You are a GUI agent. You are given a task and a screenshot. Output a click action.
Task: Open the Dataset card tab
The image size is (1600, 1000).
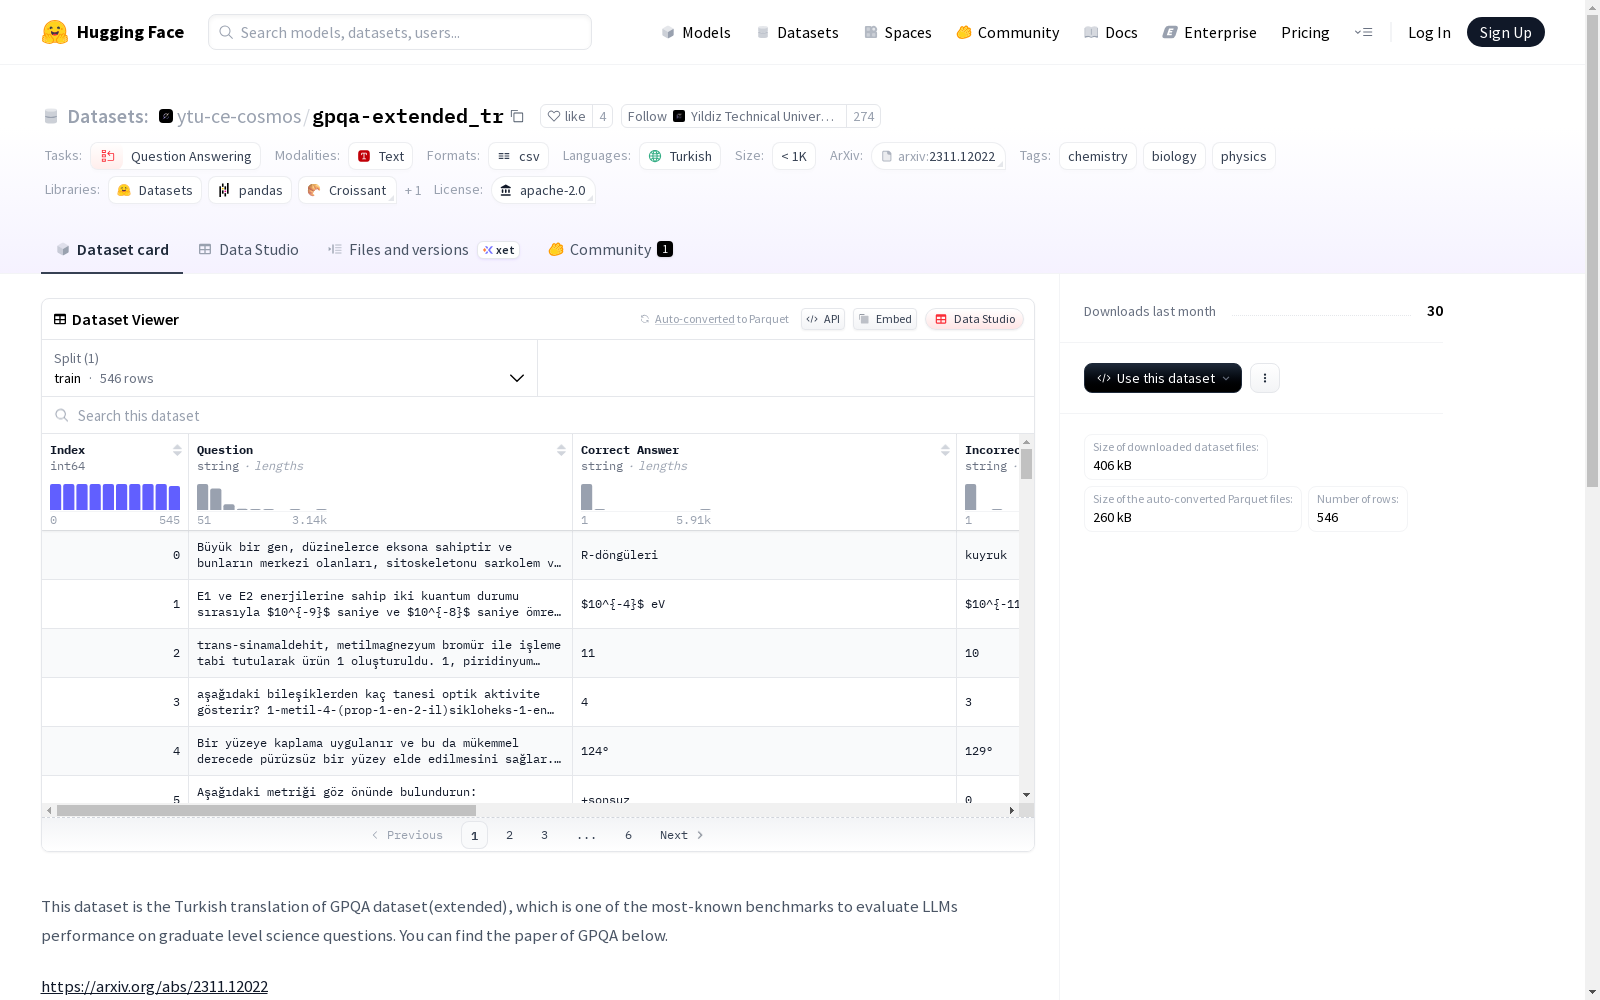(x=112, y=250)
